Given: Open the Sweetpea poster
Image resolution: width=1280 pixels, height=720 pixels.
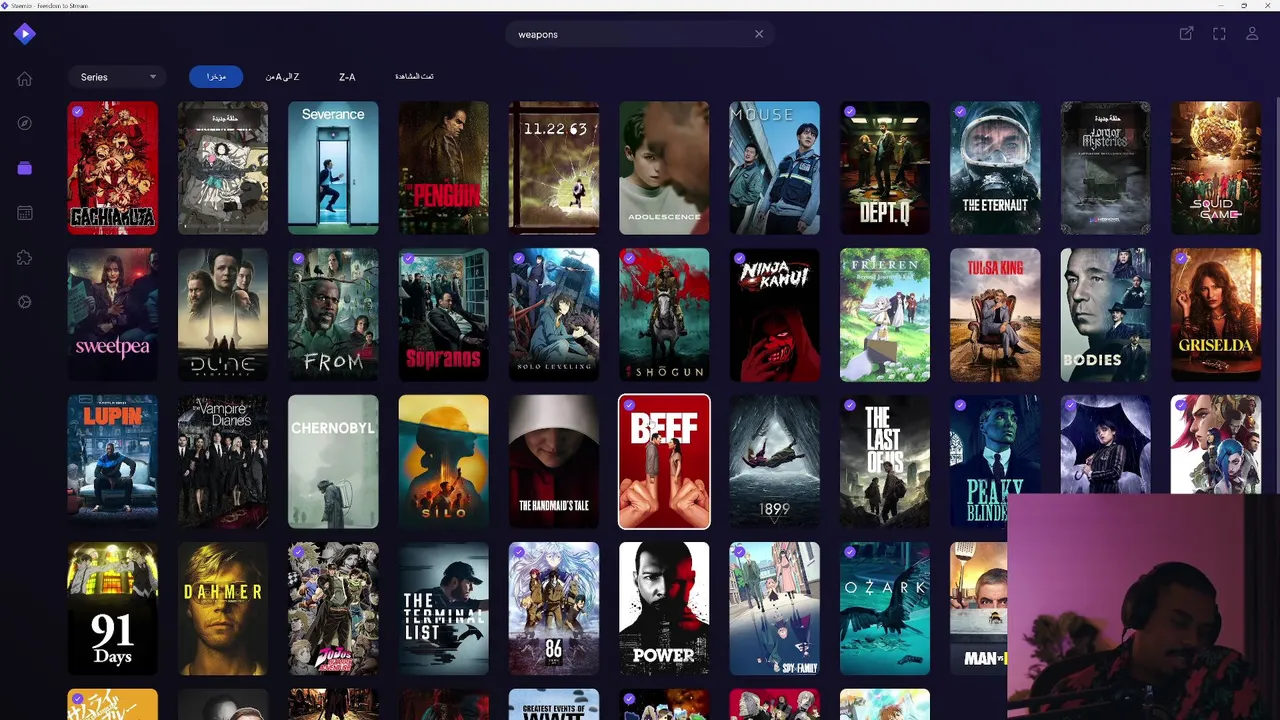Looking at the screenshot, I should click(112, 315).
